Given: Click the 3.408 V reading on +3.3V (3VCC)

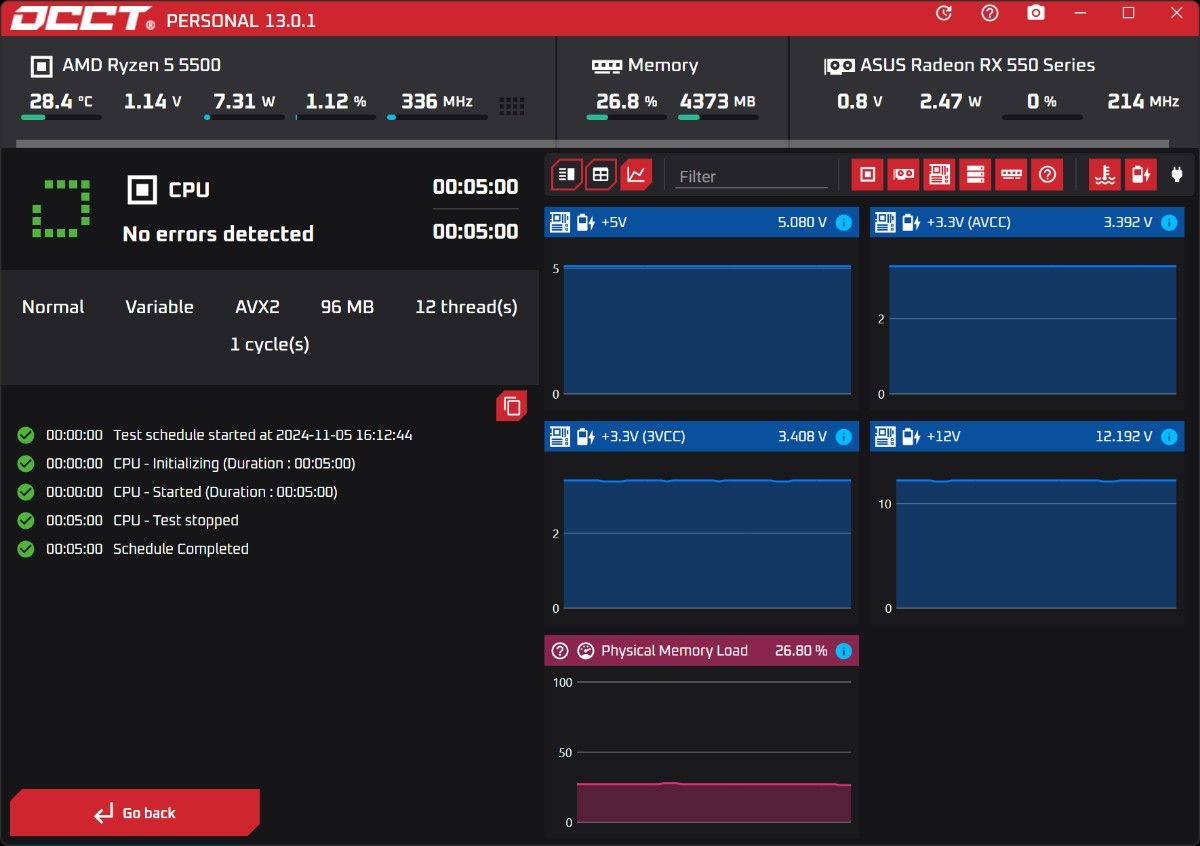Looking at the screenshot, I should tap(802, 436).
